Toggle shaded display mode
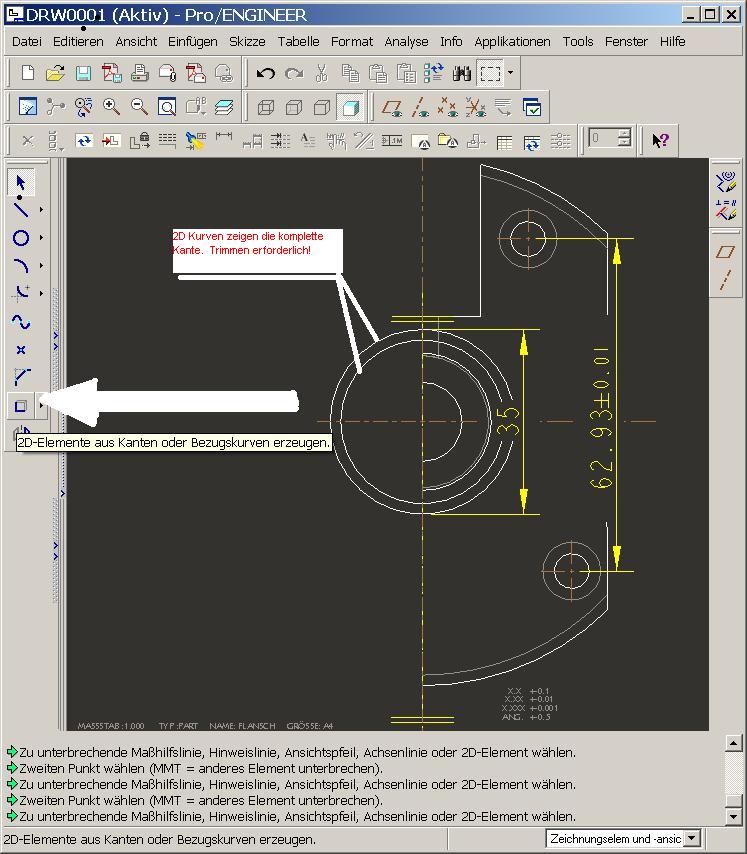 tap(350, 107)
